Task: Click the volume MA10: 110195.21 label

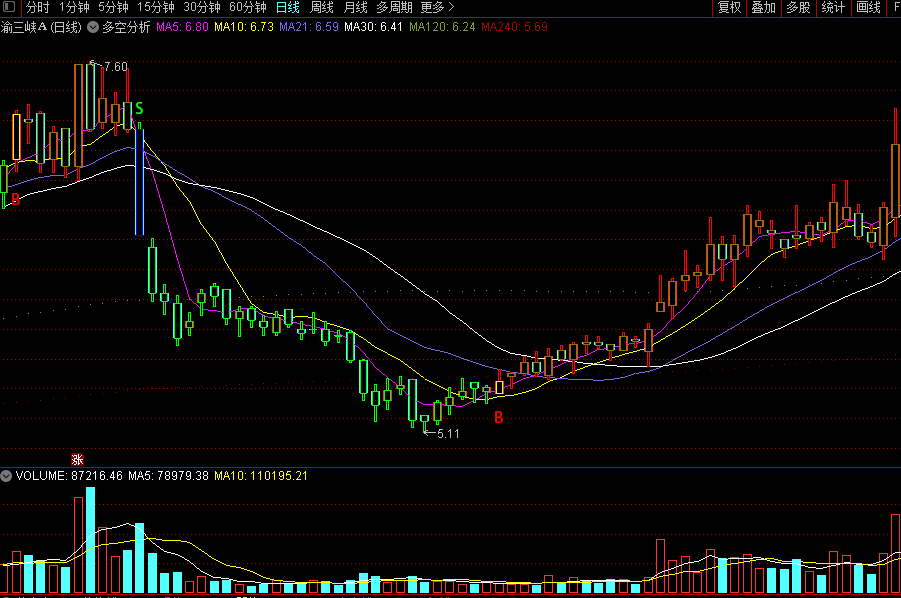Action: [x=261, y=476]
